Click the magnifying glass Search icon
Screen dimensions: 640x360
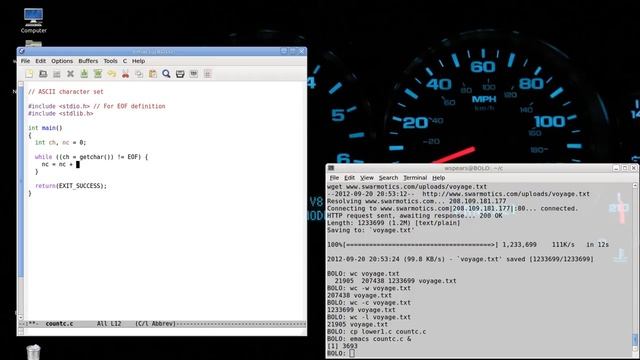[166, 74]
